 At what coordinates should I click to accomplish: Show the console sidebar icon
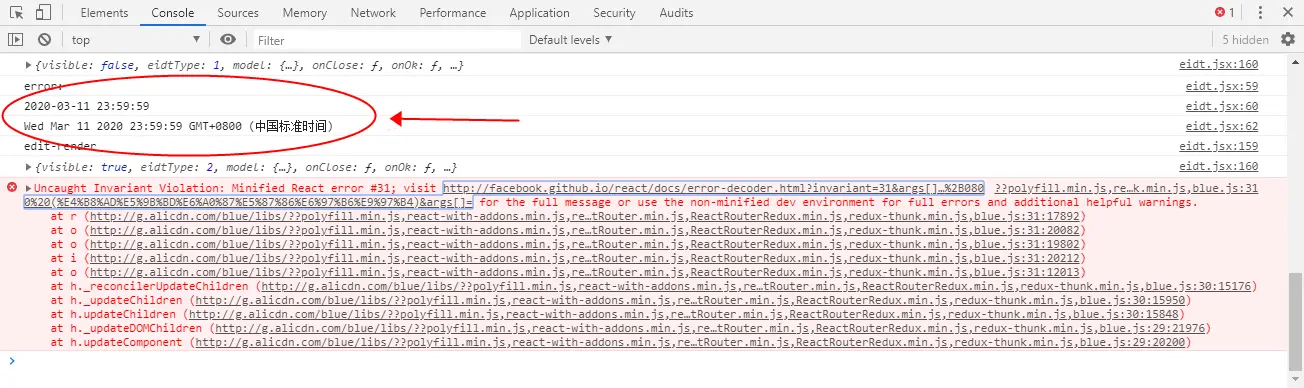tap(16, 39)
